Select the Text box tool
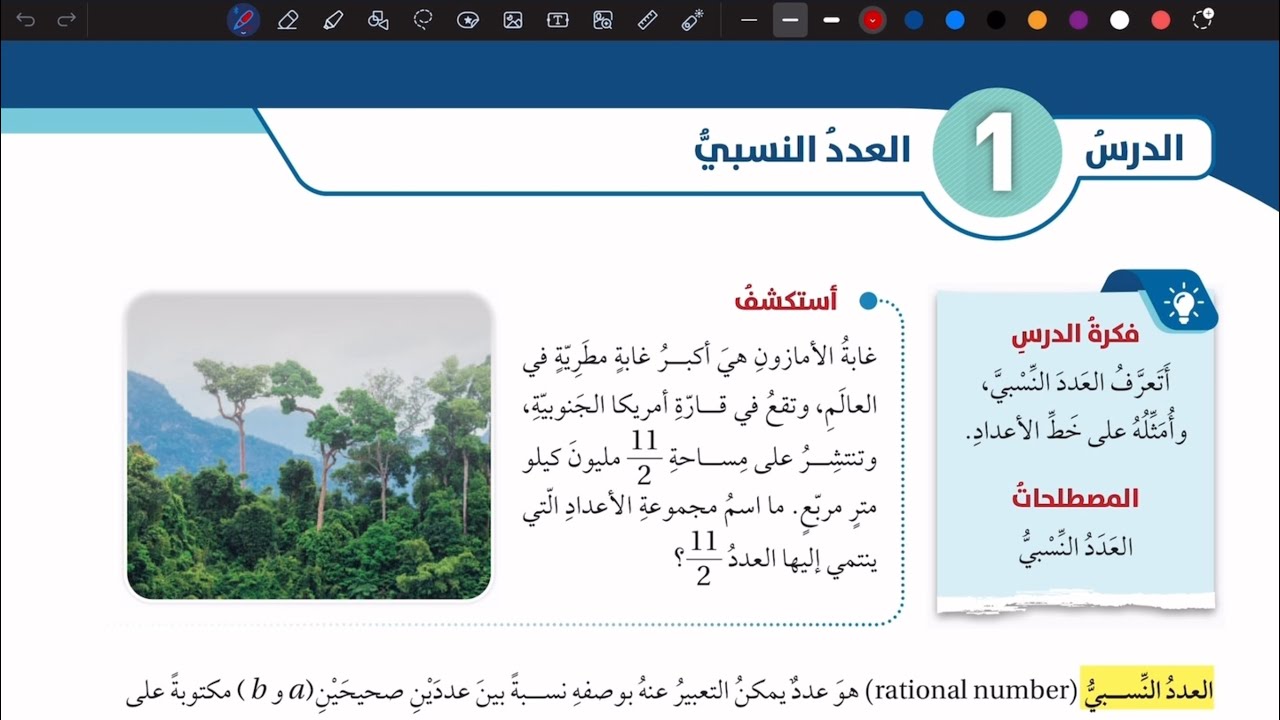The width and height of the screenshot is (1280, 720). point(558,20)
